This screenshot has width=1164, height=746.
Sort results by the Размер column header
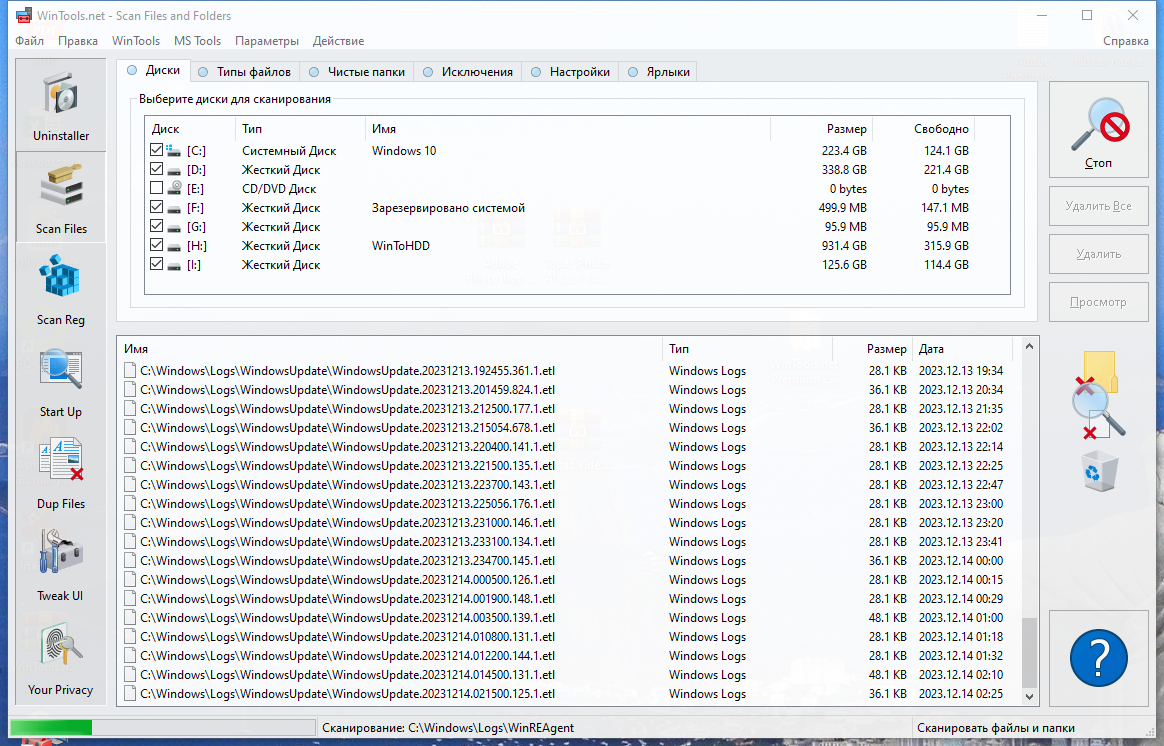click(x=872, y=349)
